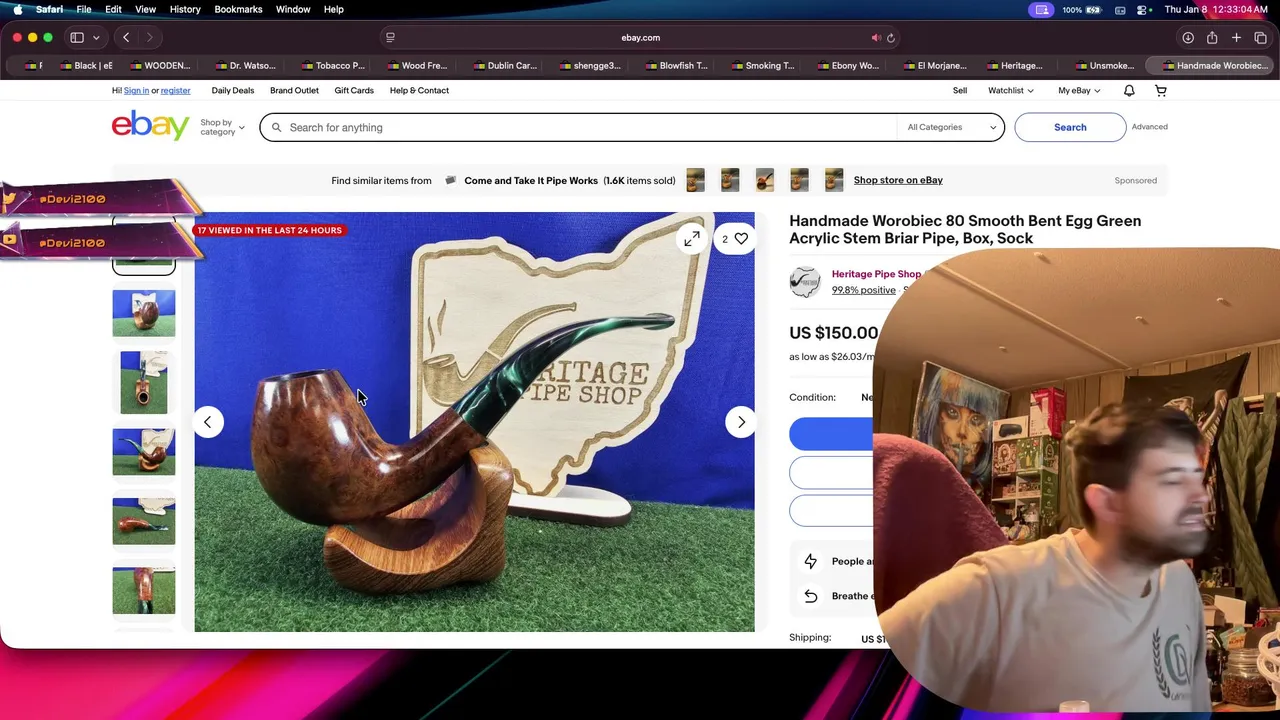Show next image arrow

(741, 422)
